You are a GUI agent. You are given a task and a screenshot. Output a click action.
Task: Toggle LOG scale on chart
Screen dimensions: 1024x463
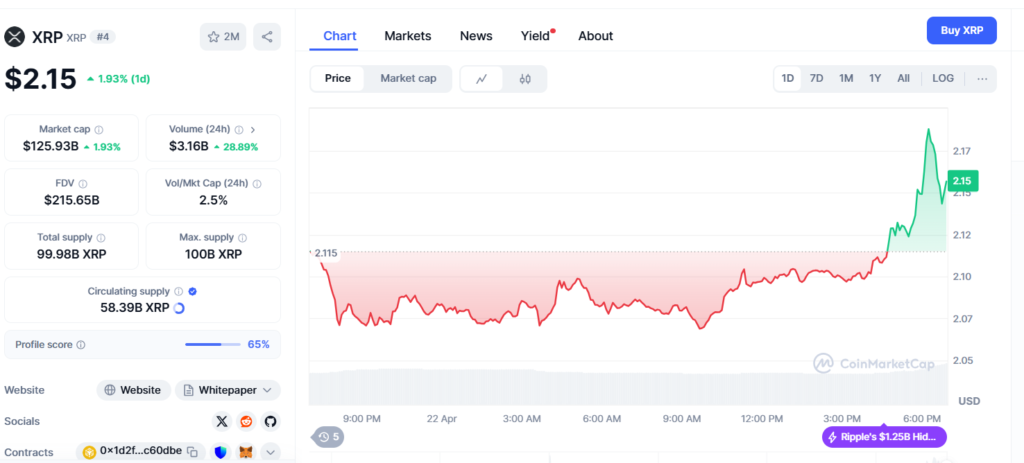943,78
